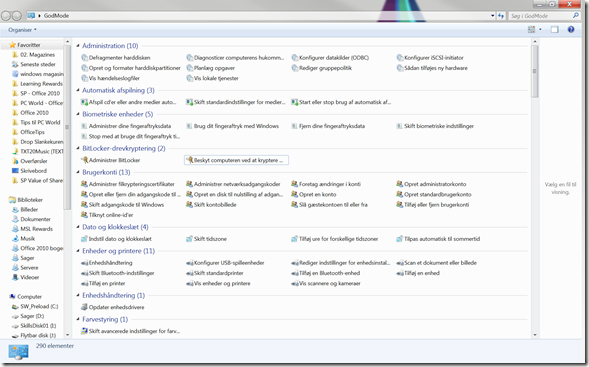Open Skift biometriske indstillinger
589x367 pixels.
pyautogui.click(x=435, y=126)
